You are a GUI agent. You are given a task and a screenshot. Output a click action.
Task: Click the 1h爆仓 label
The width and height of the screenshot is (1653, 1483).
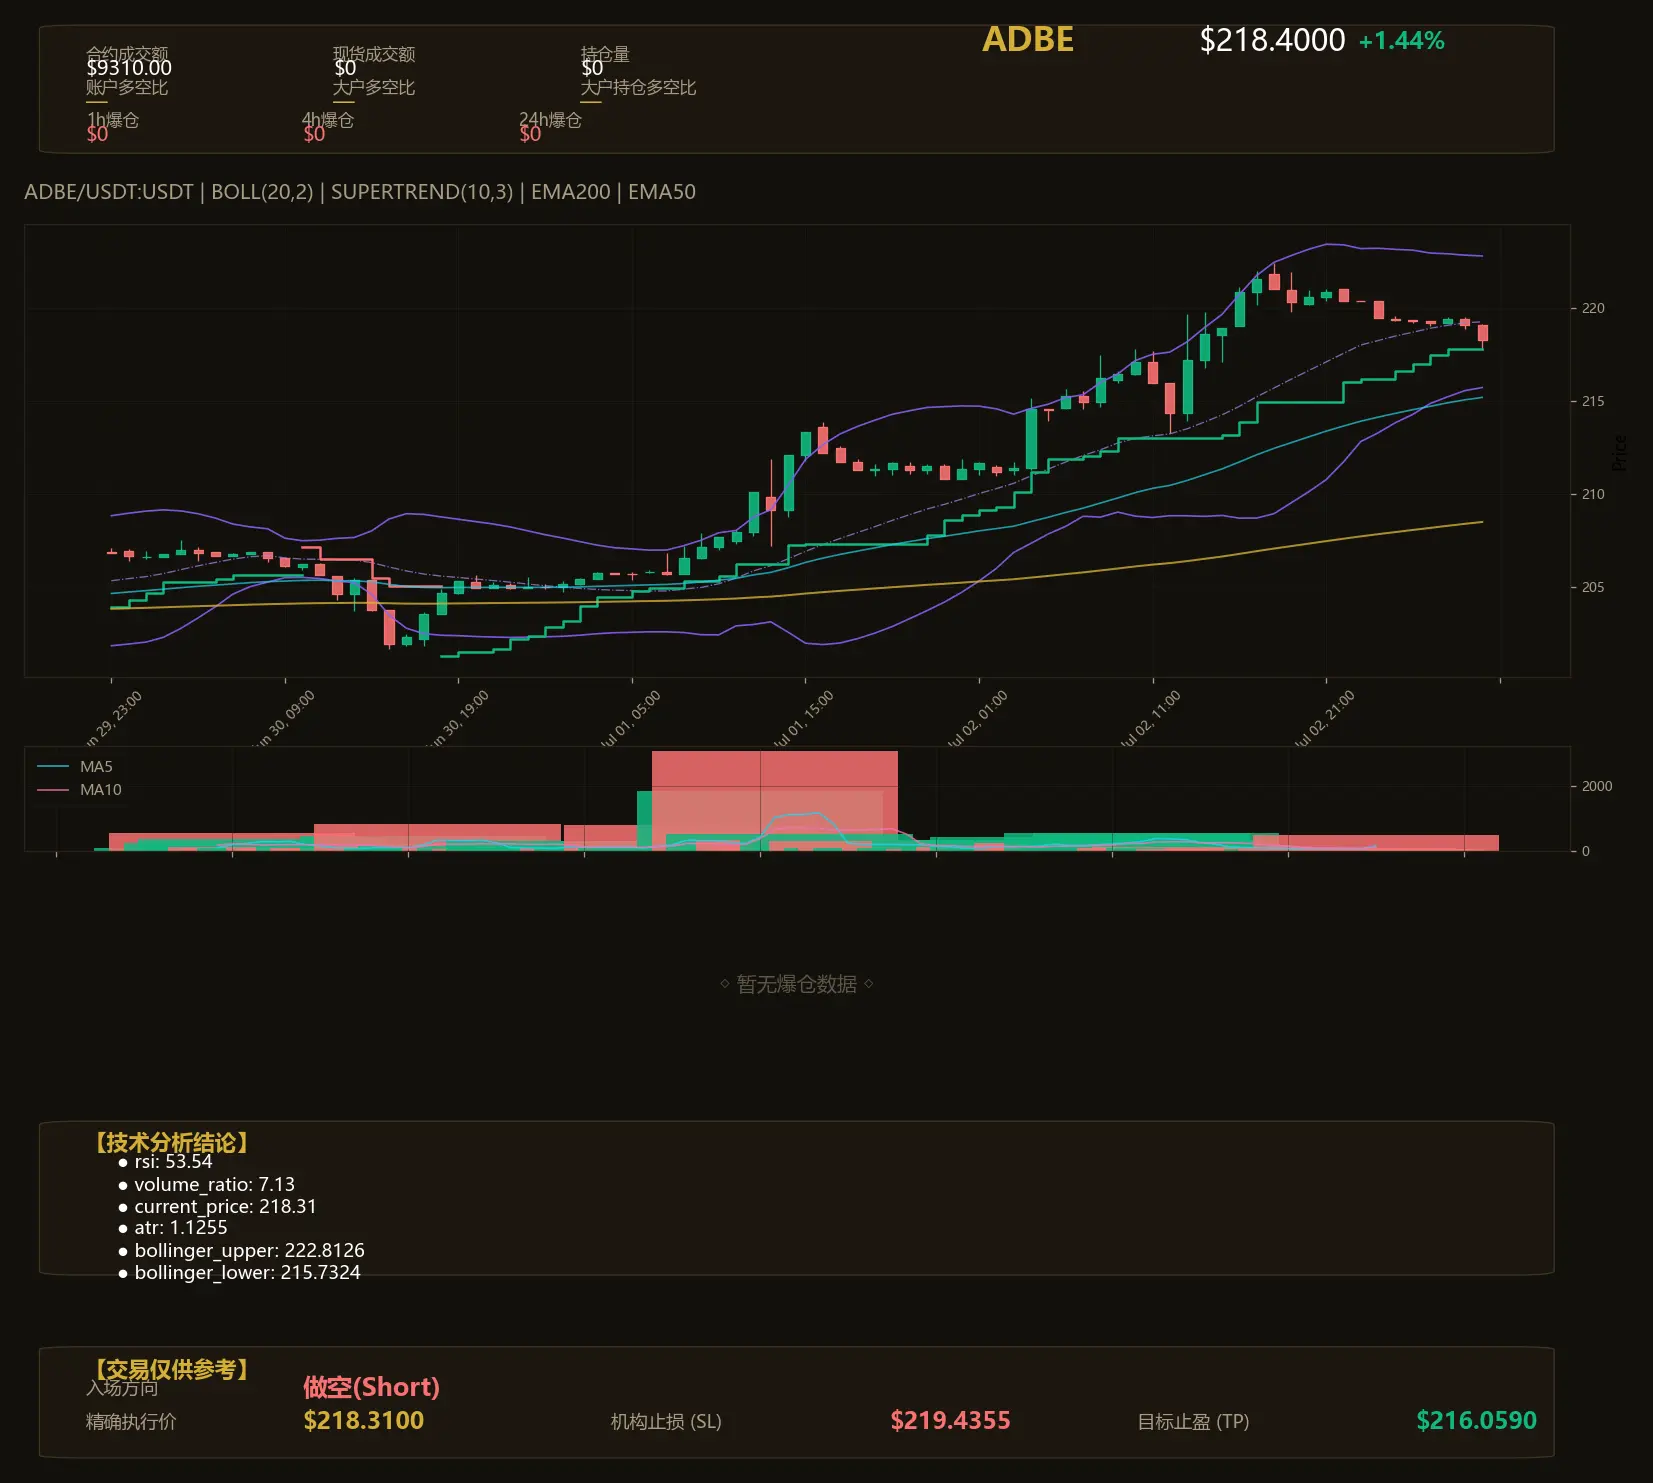113,120
